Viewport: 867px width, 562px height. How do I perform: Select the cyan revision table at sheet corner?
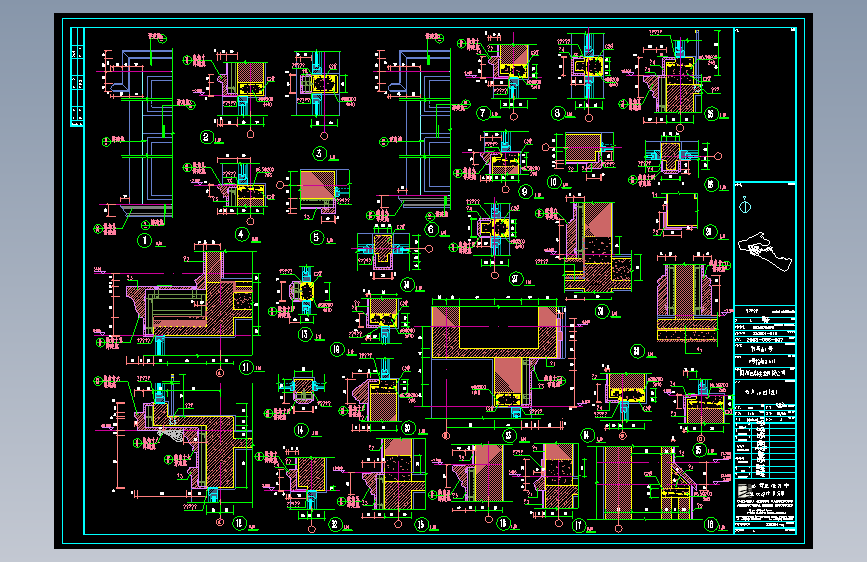pyautogui.click(x=77, y=77)
